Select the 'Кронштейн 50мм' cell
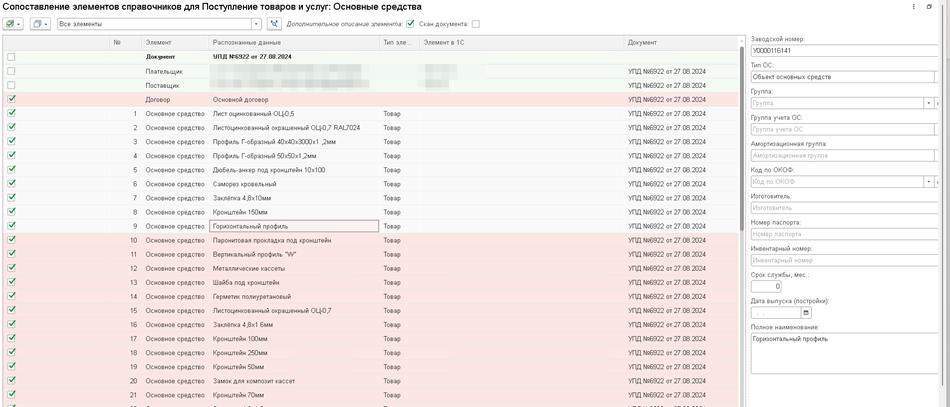This screenshot has width=950, height=407. [294, 367]
